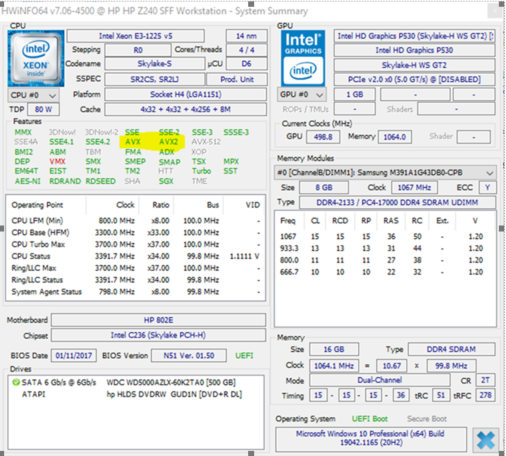Click the PCIe v2.0 x0 DISABLED field
Viewport: 506px width, 456px height.
pyautogui.click(x=414, y=79)
